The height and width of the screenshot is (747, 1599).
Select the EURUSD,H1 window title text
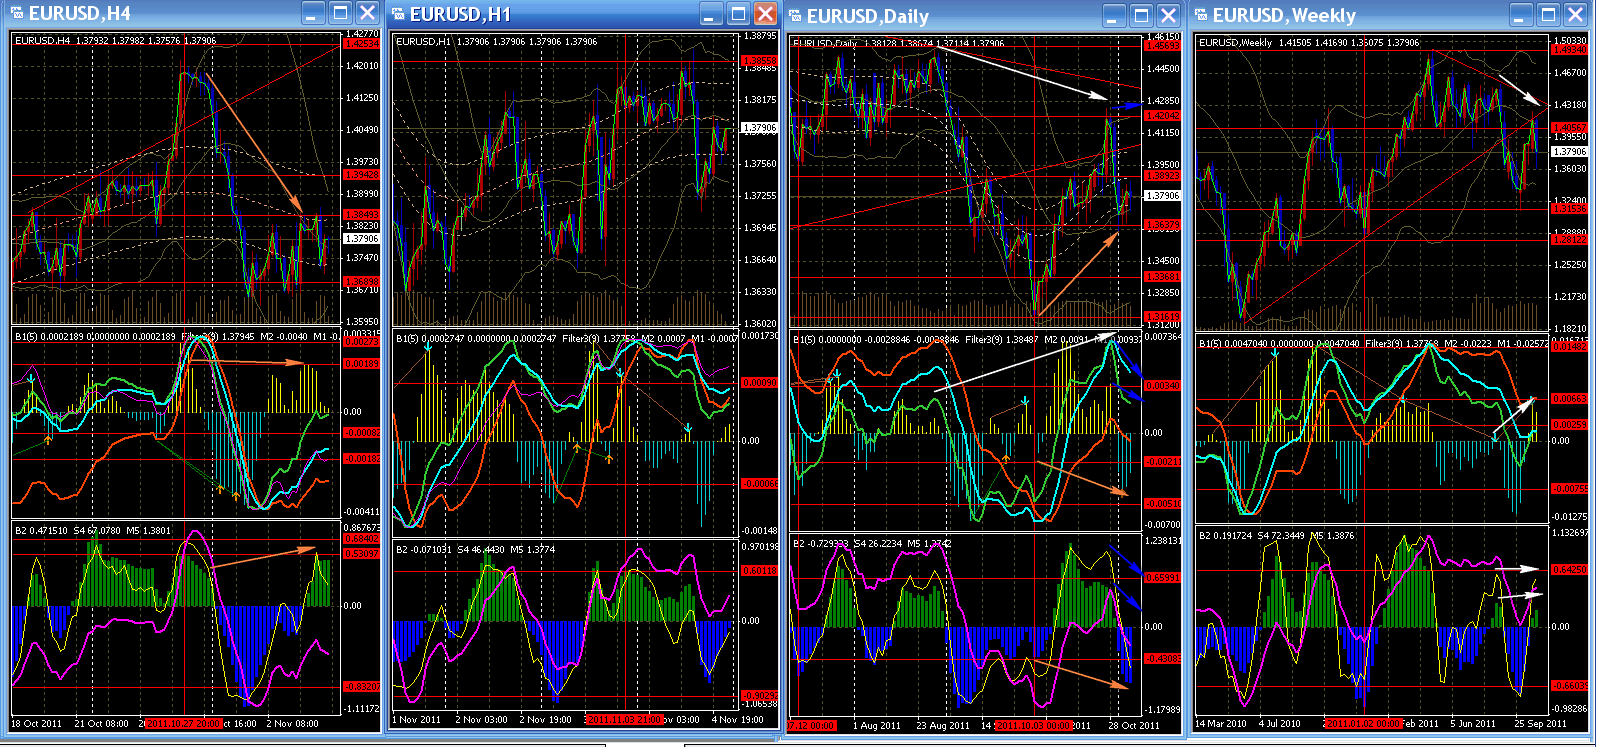coord(460,14)
